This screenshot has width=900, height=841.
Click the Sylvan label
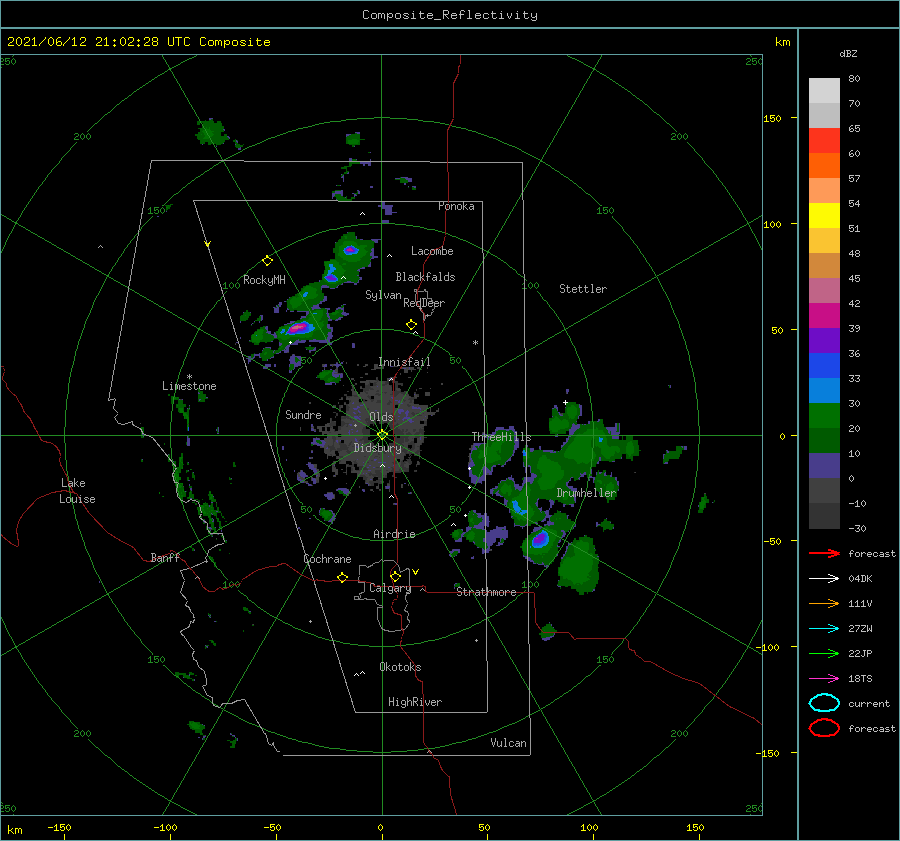coord(383,295)
